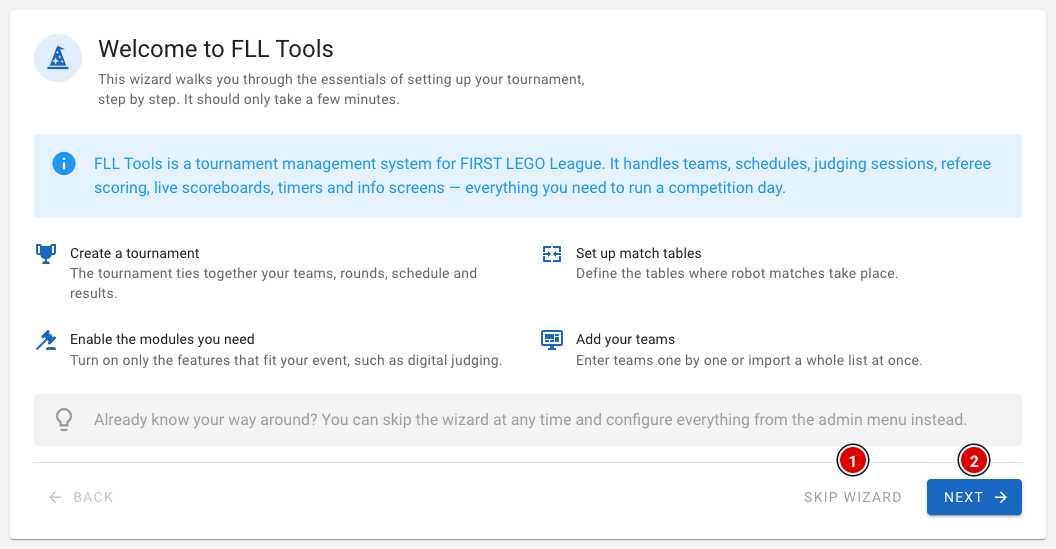
Task: Click the "Set up match tables" title
Action: pos(638,253)
